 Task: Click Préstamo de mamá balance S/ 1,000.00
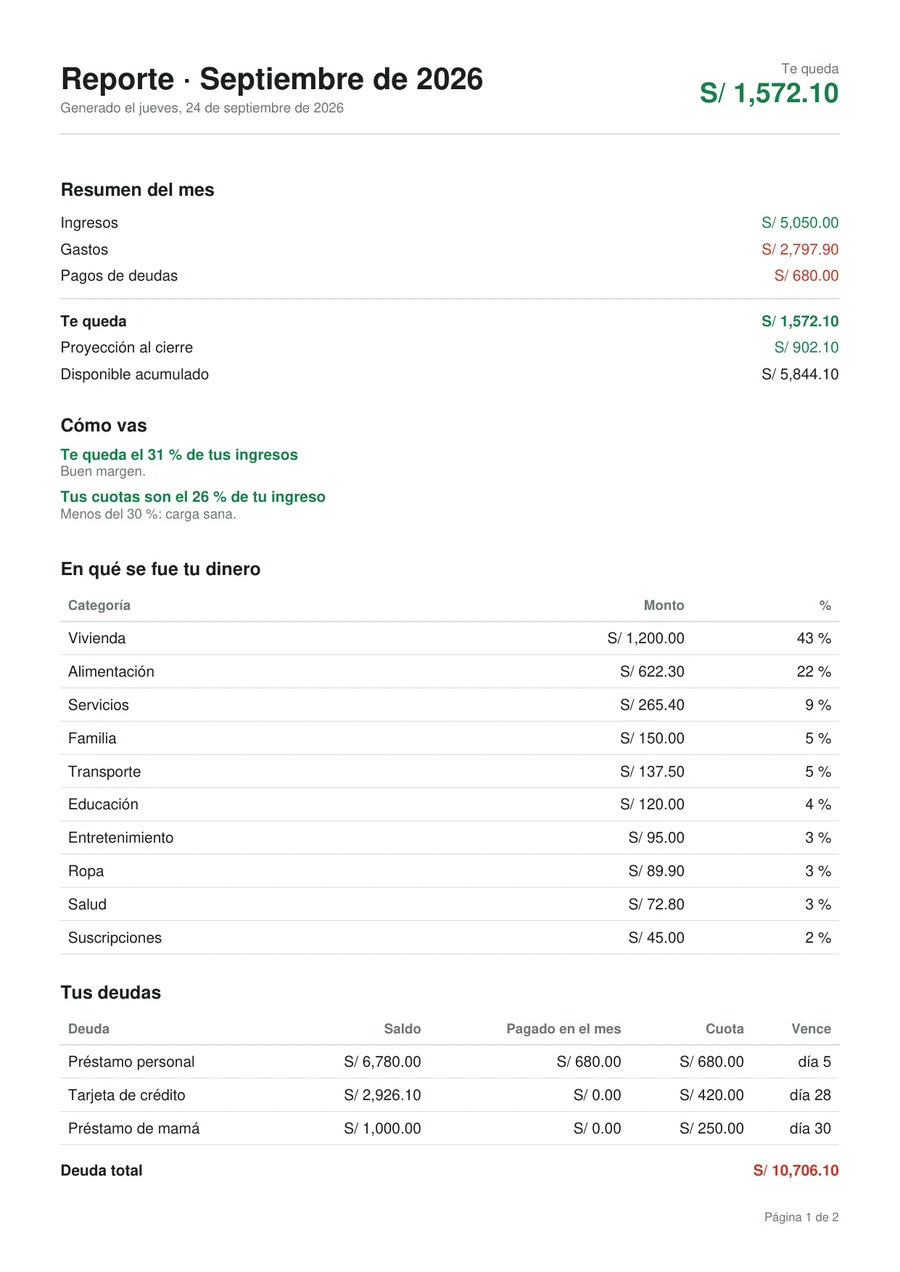382,1129
